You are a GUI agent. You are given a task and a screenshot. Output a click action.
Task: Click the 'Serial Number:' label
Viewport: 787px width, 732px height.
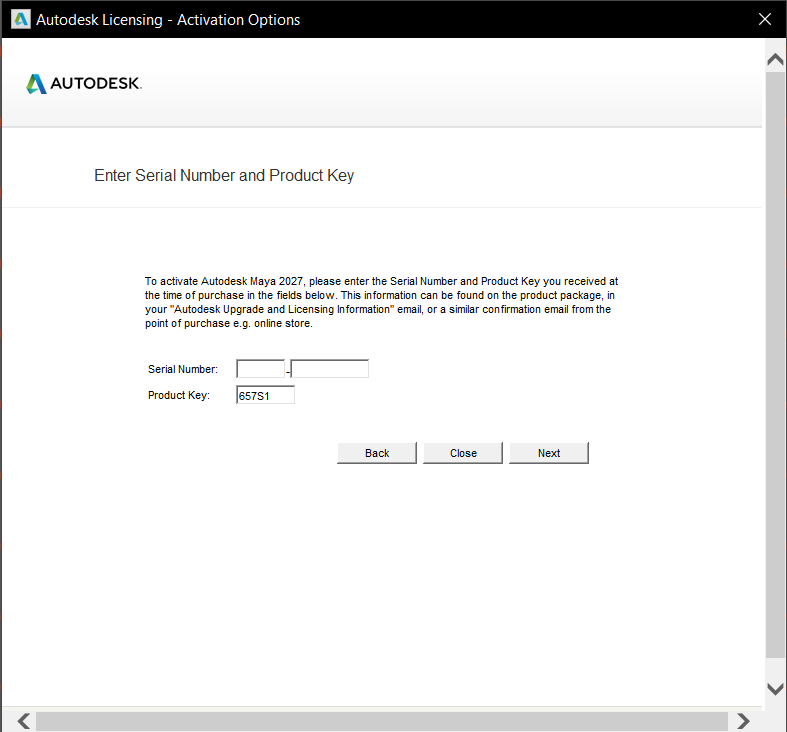(183, 369)
